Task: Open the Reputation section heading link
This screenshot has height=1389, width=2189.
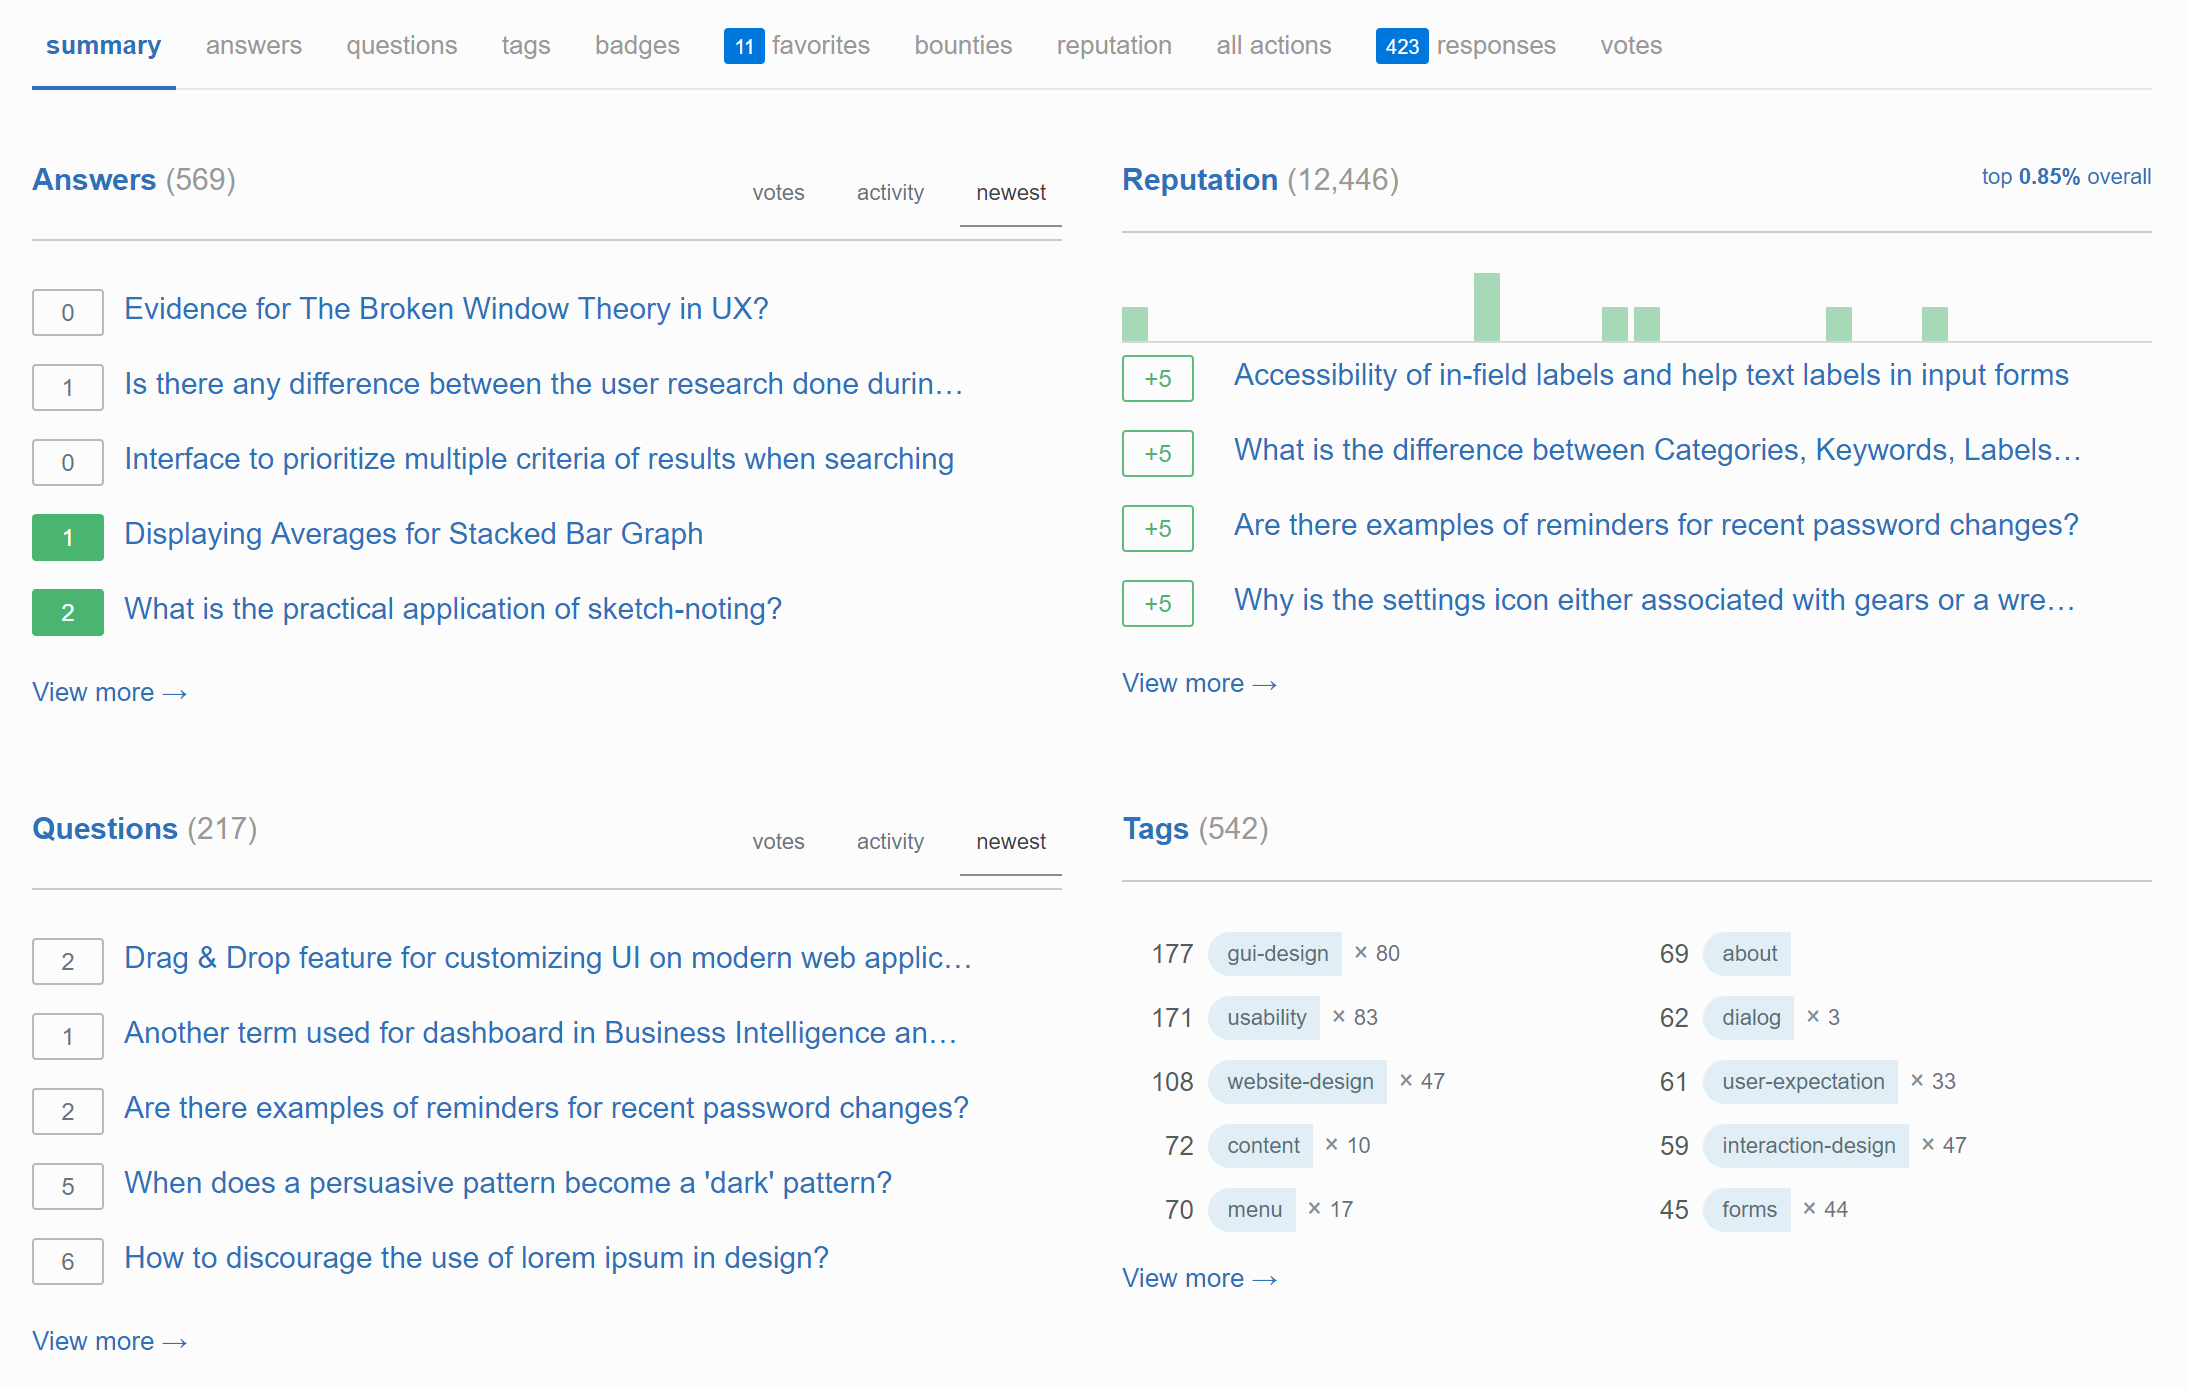Action: (1199, 180)
